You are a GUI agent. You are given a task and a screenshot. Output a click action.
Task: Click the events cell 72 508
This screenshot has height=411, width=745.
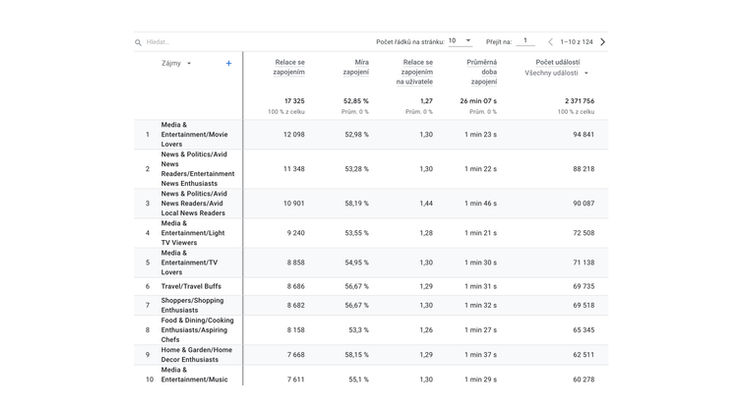click(x=583, y=233)
